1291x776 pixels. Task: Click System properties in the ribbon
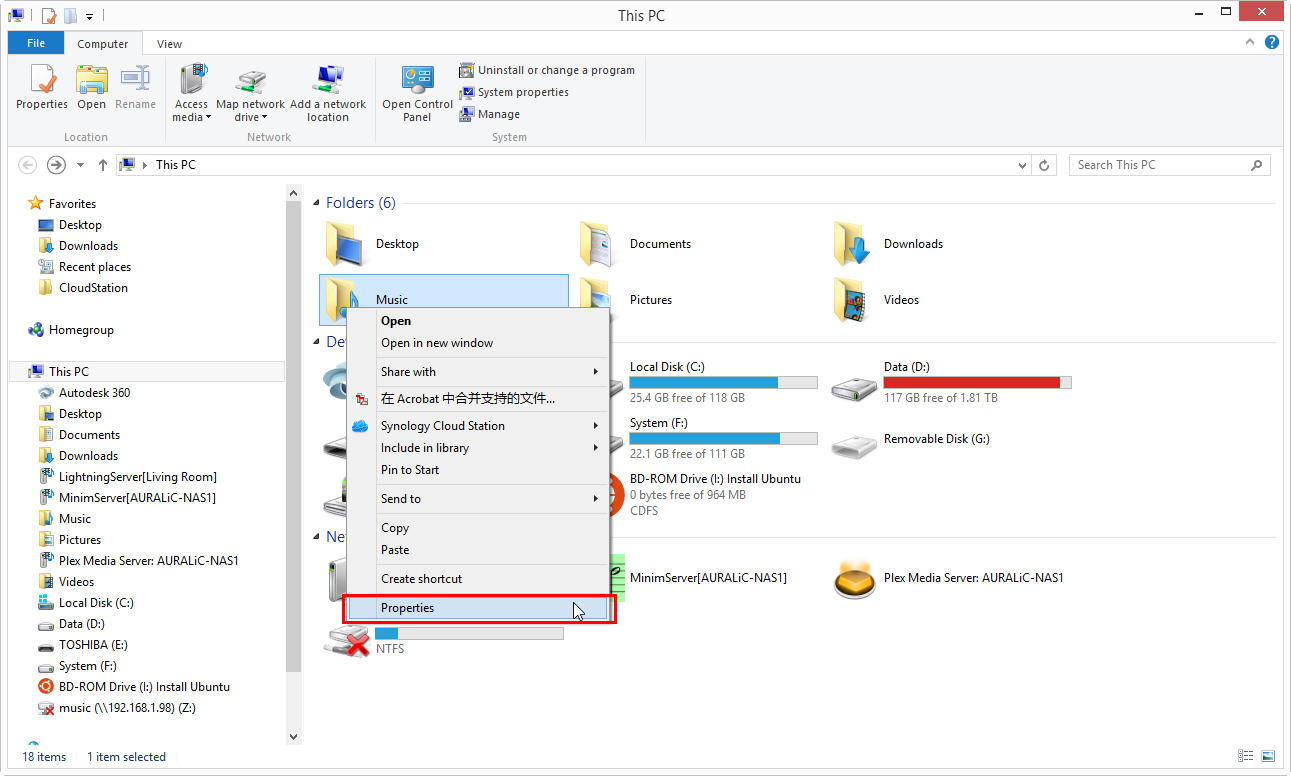(514, 92)
